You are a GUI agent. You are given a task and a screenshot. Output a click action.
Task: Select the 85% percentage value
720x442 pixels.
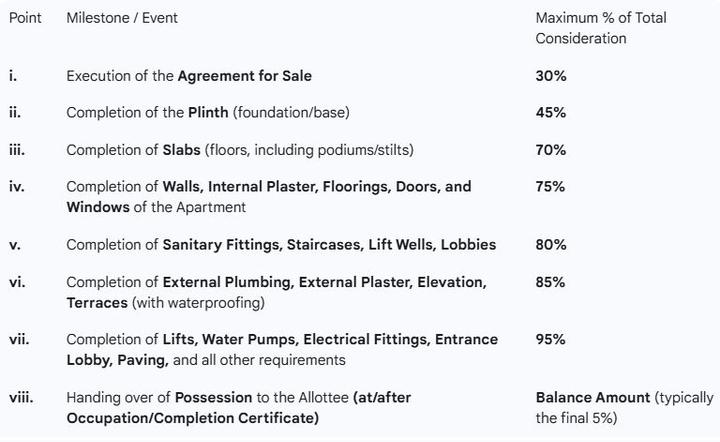point(551,283)
